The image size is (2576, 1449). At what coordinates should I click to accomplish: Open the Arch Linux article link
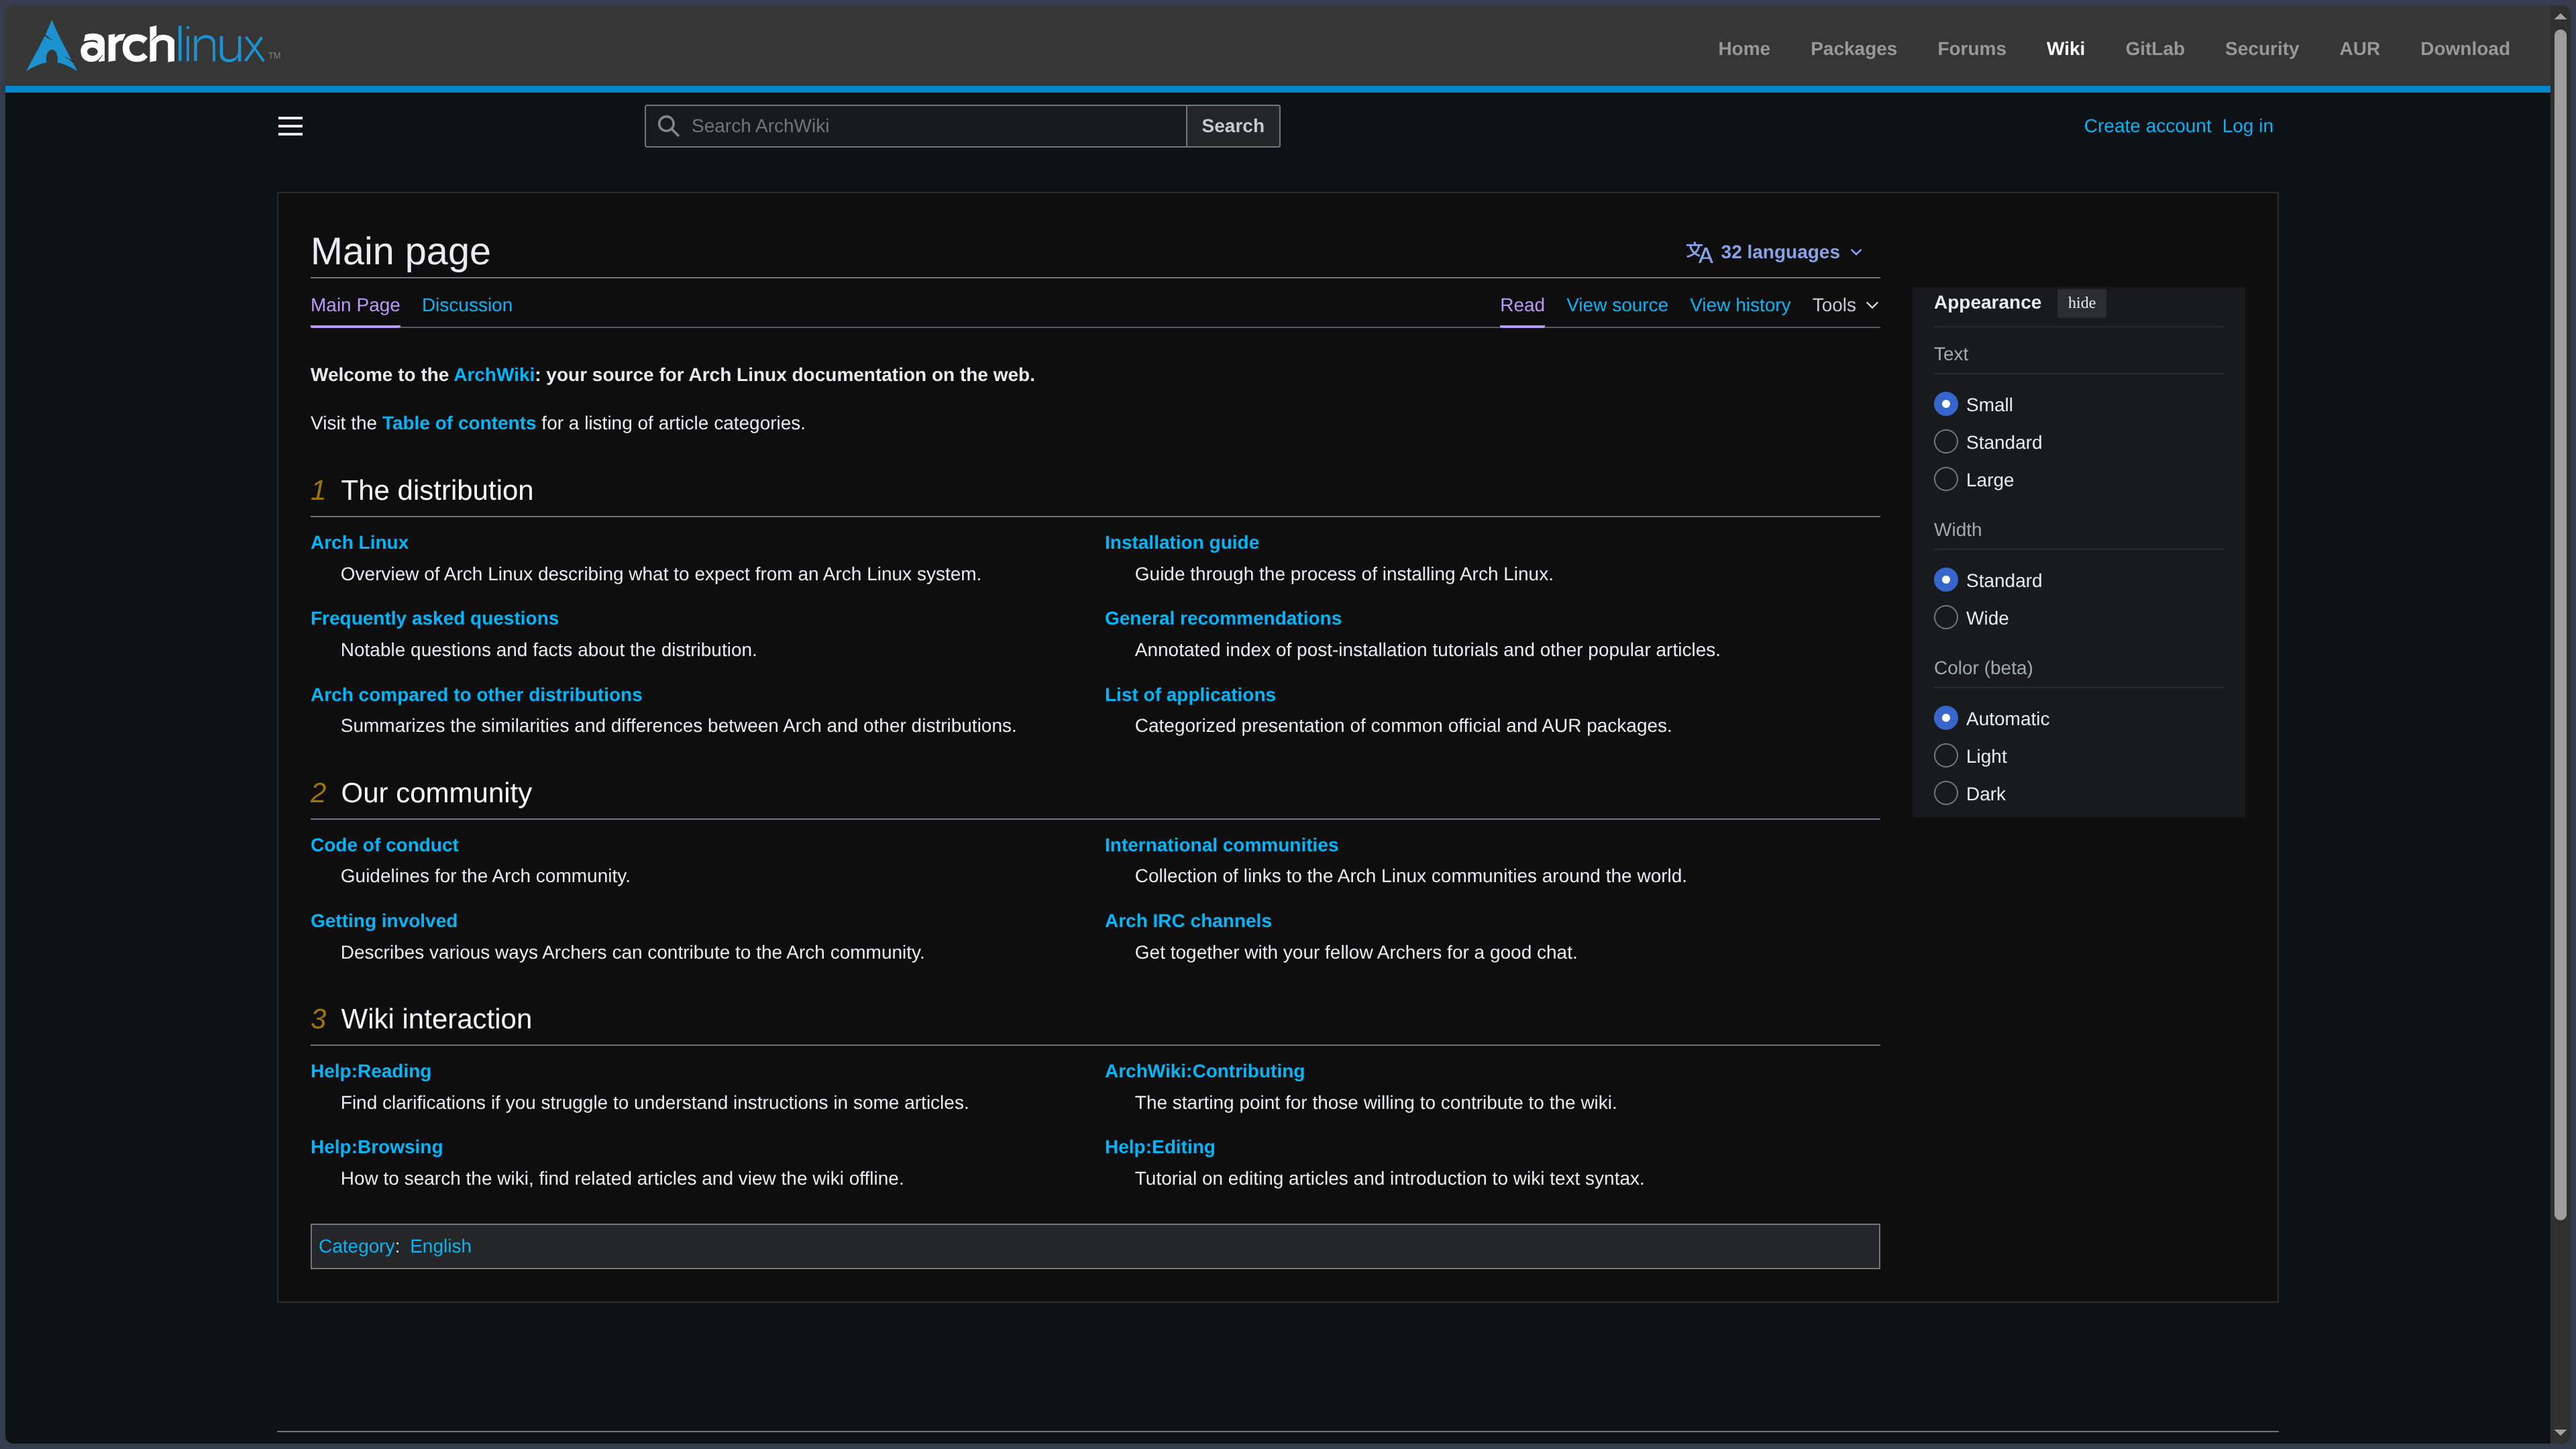359,542
